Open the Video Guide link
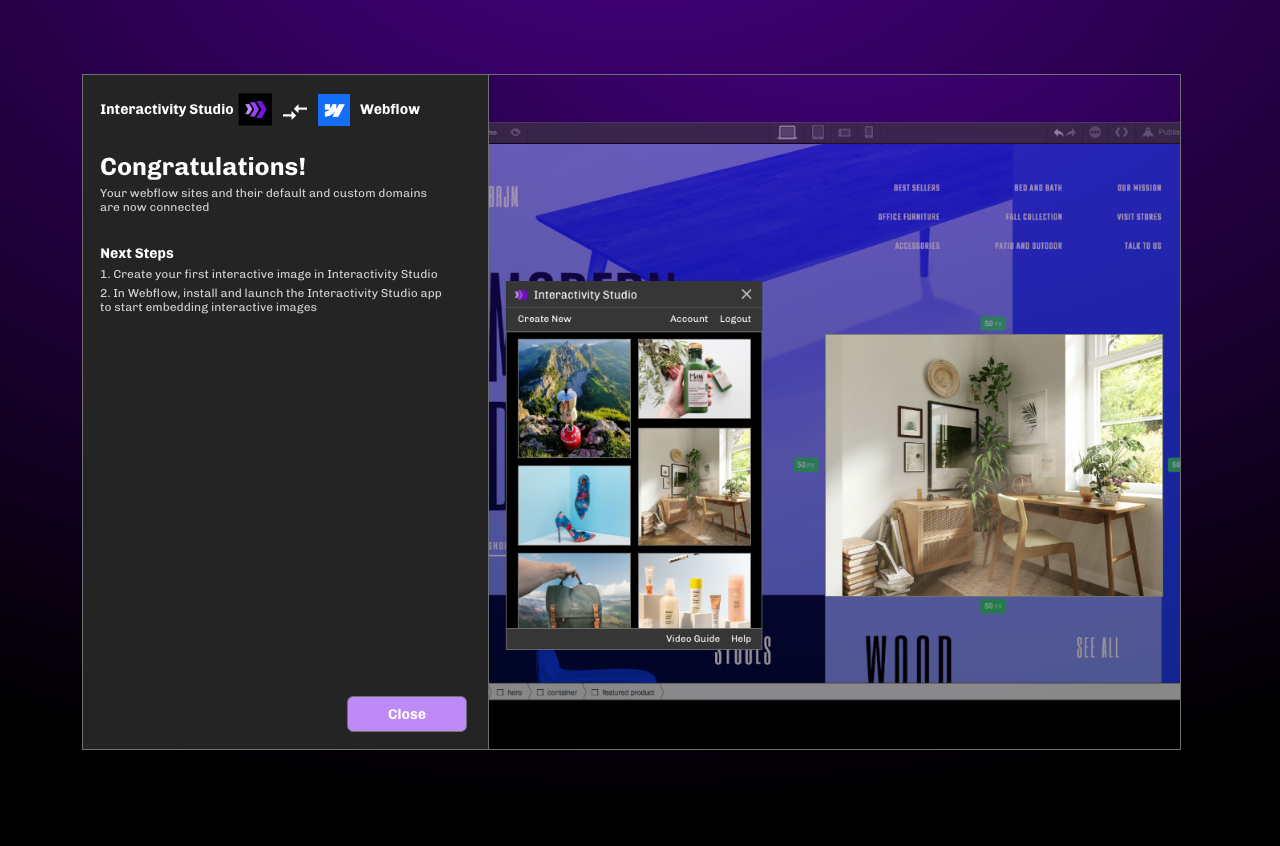The width and height of the screenshot is (1280, 846). pos(693,638)
